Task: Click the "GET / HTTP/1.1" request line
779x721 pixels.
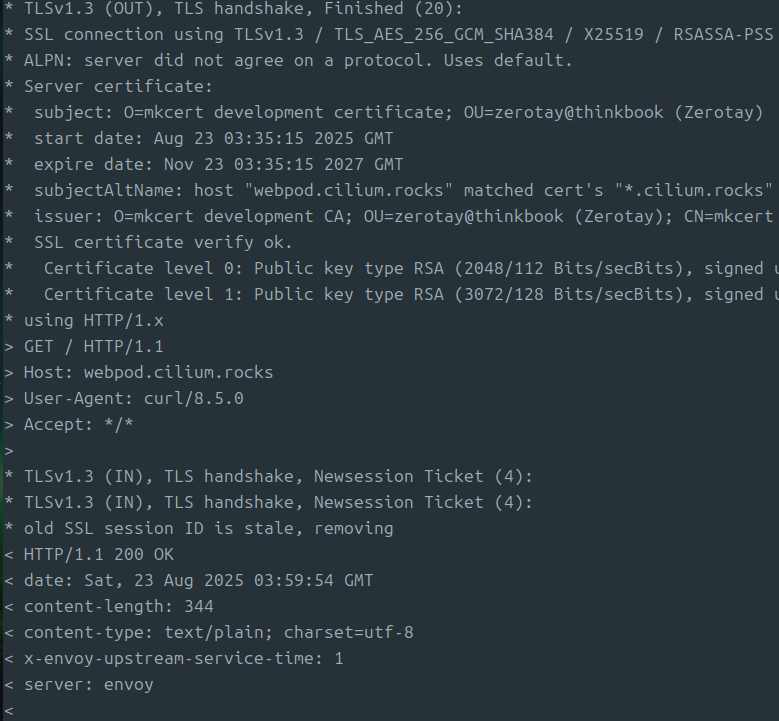Action: 93,346
